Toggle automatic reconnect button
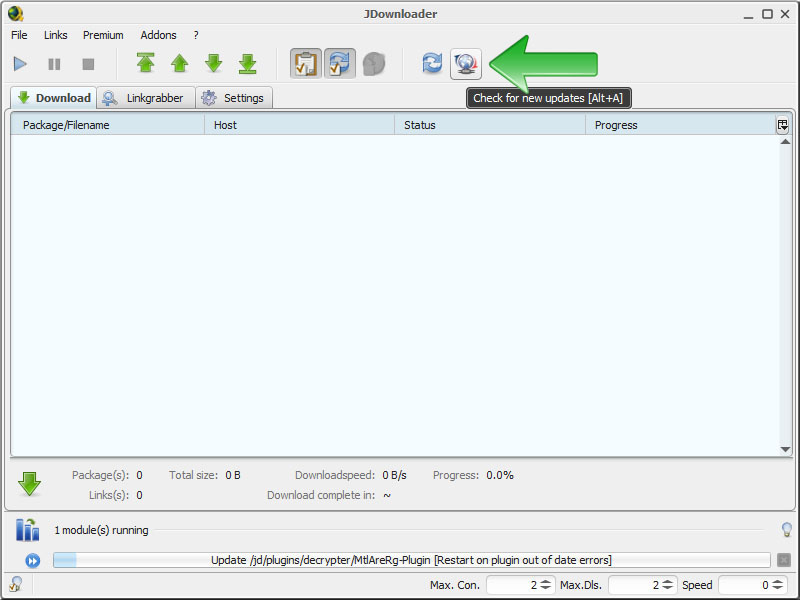This screenshot has width=800, height=600. click(x=340, y=64)
